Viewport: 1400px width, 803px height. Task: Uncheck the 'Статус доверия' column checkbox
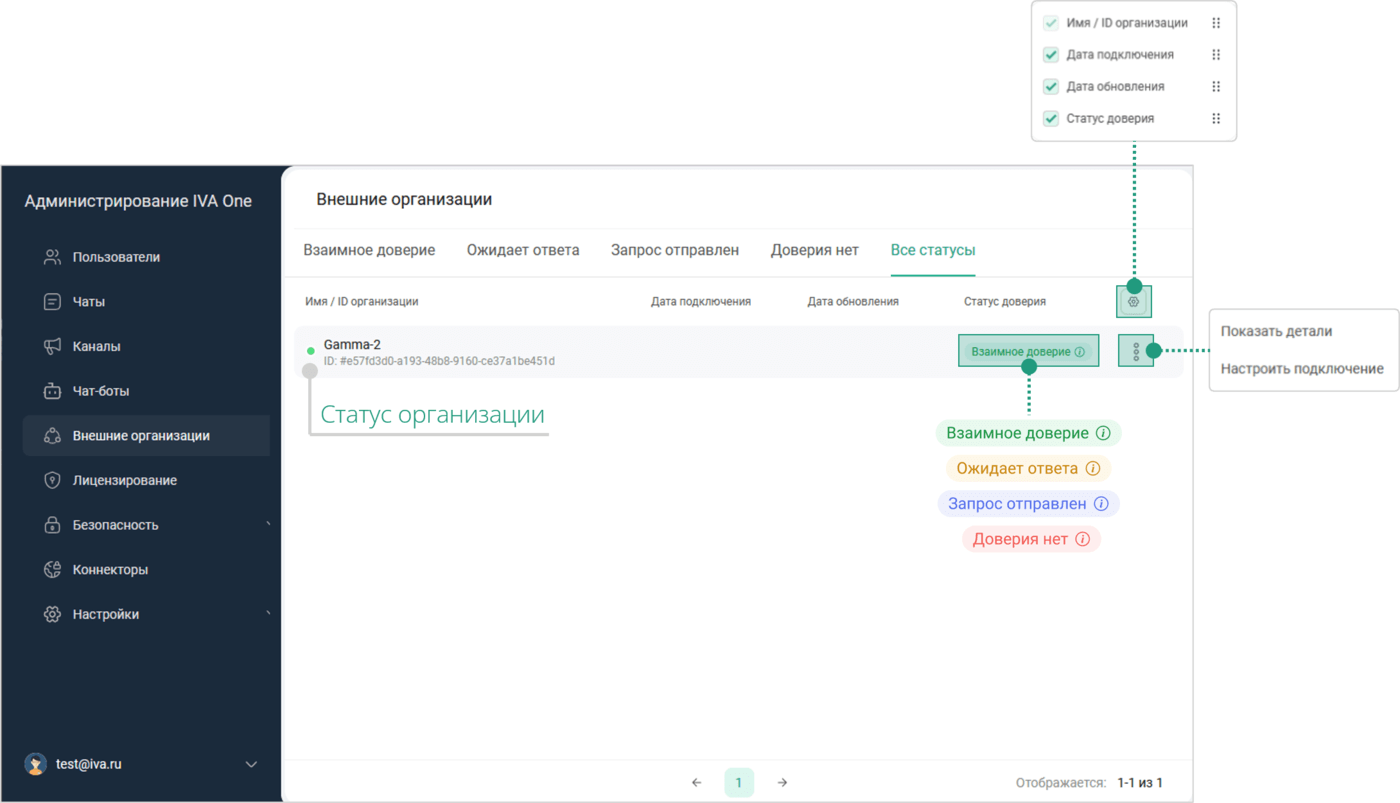pos(1051,119)
